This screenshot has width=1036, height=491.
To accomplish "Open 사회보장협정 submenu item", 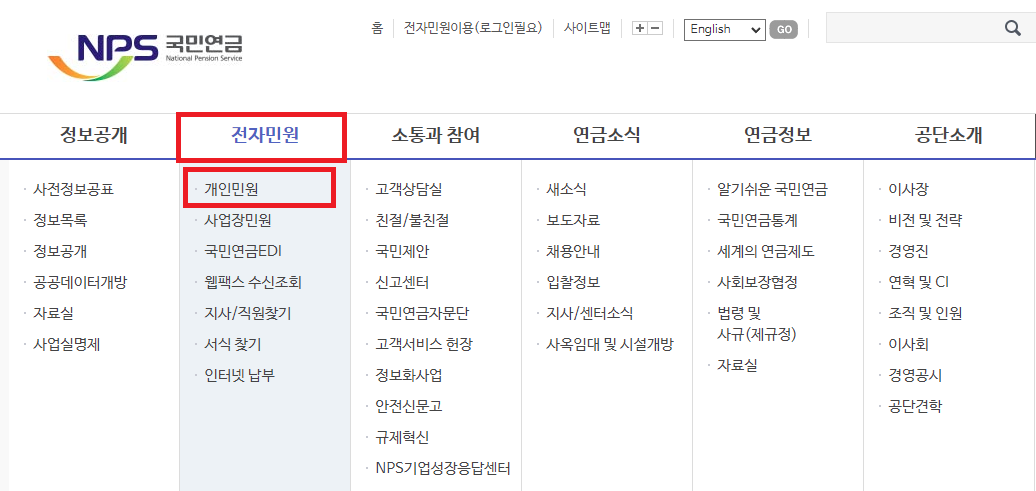I will 758,283.
